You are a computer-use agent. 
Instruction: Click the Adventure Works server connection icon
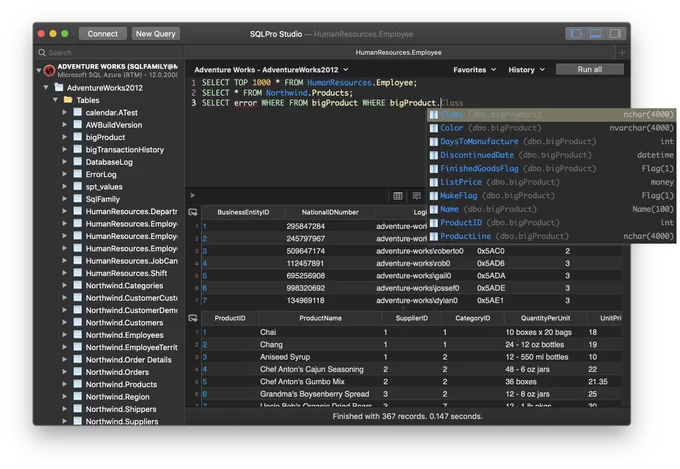tap(49, 70)
